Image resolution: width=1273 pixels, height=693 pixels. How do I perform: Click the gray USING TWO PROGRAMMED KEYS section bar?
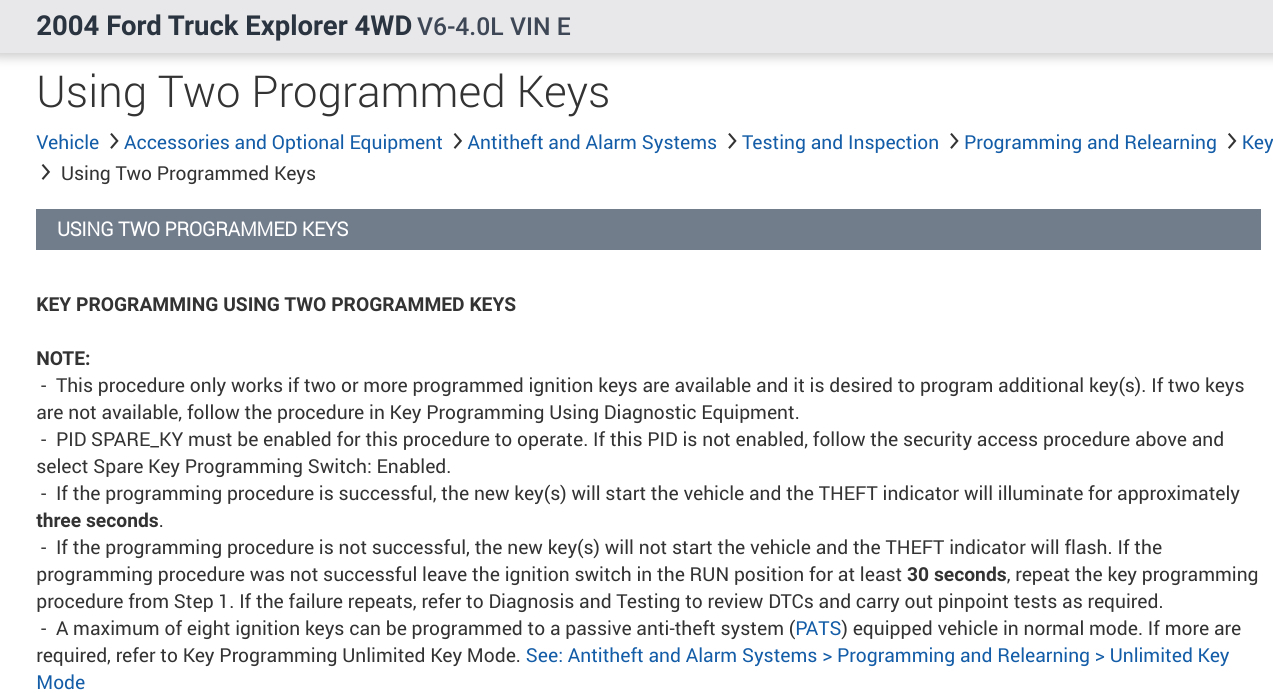tap(648, 229)
